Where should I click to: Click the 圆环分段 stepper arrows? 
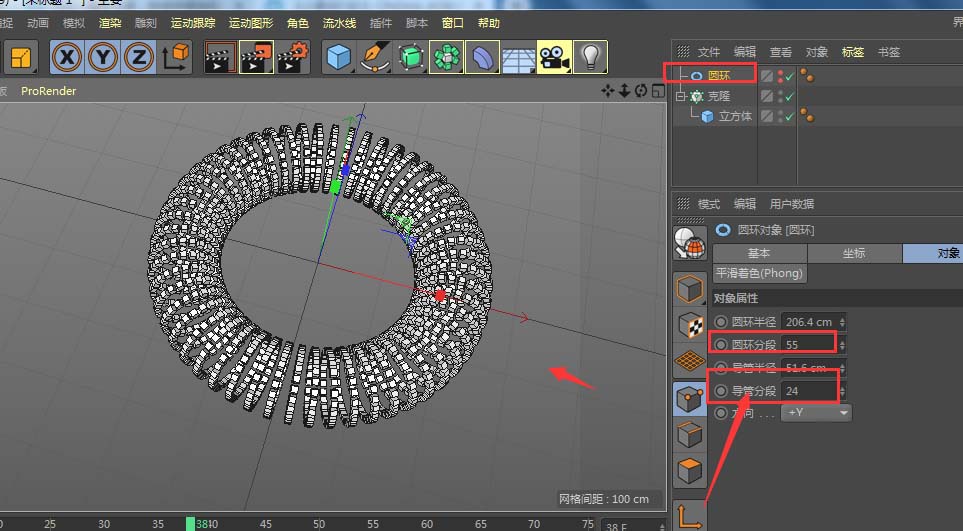point(842,344)
